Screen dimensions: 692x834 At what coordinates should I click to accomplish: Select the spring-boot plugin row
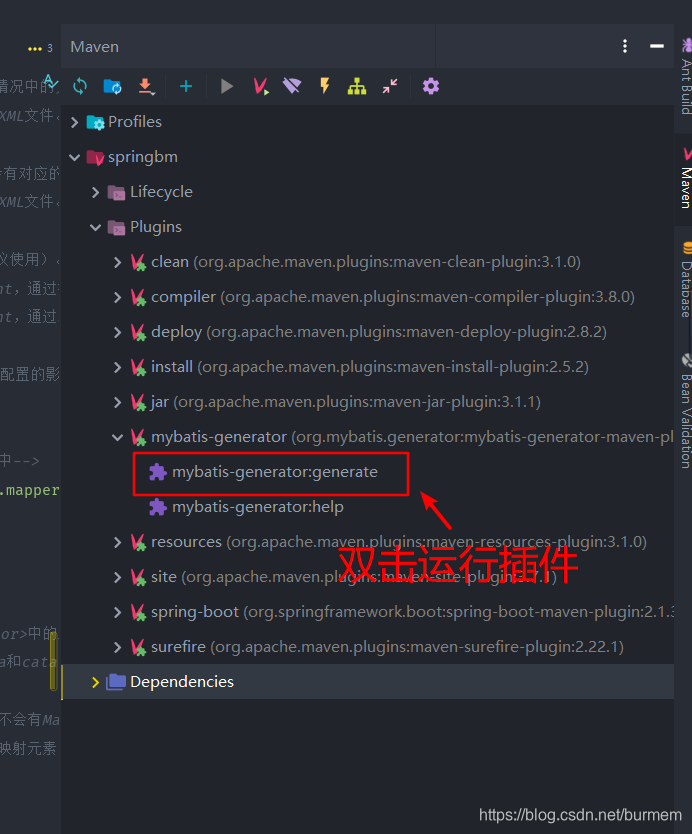point(367,612)
